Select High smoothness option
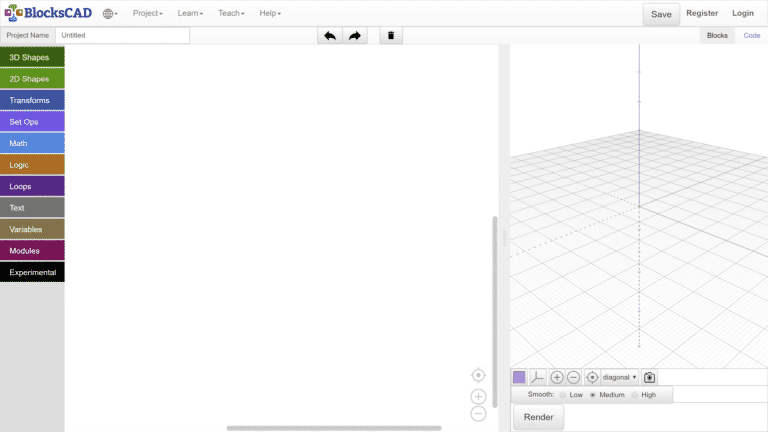Viewport: 768px width, 432px height. click(x=634, y=395)
